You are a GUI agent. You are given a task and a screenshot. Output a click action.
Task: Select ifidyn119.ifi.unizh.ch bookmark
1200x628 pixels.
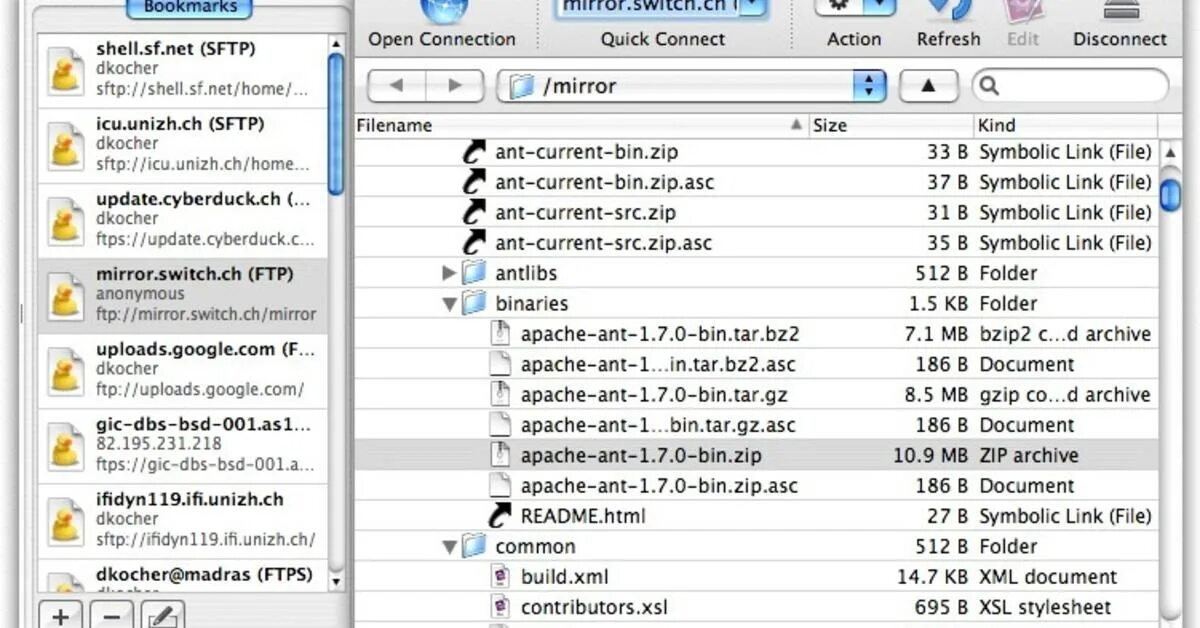[183, 521]
